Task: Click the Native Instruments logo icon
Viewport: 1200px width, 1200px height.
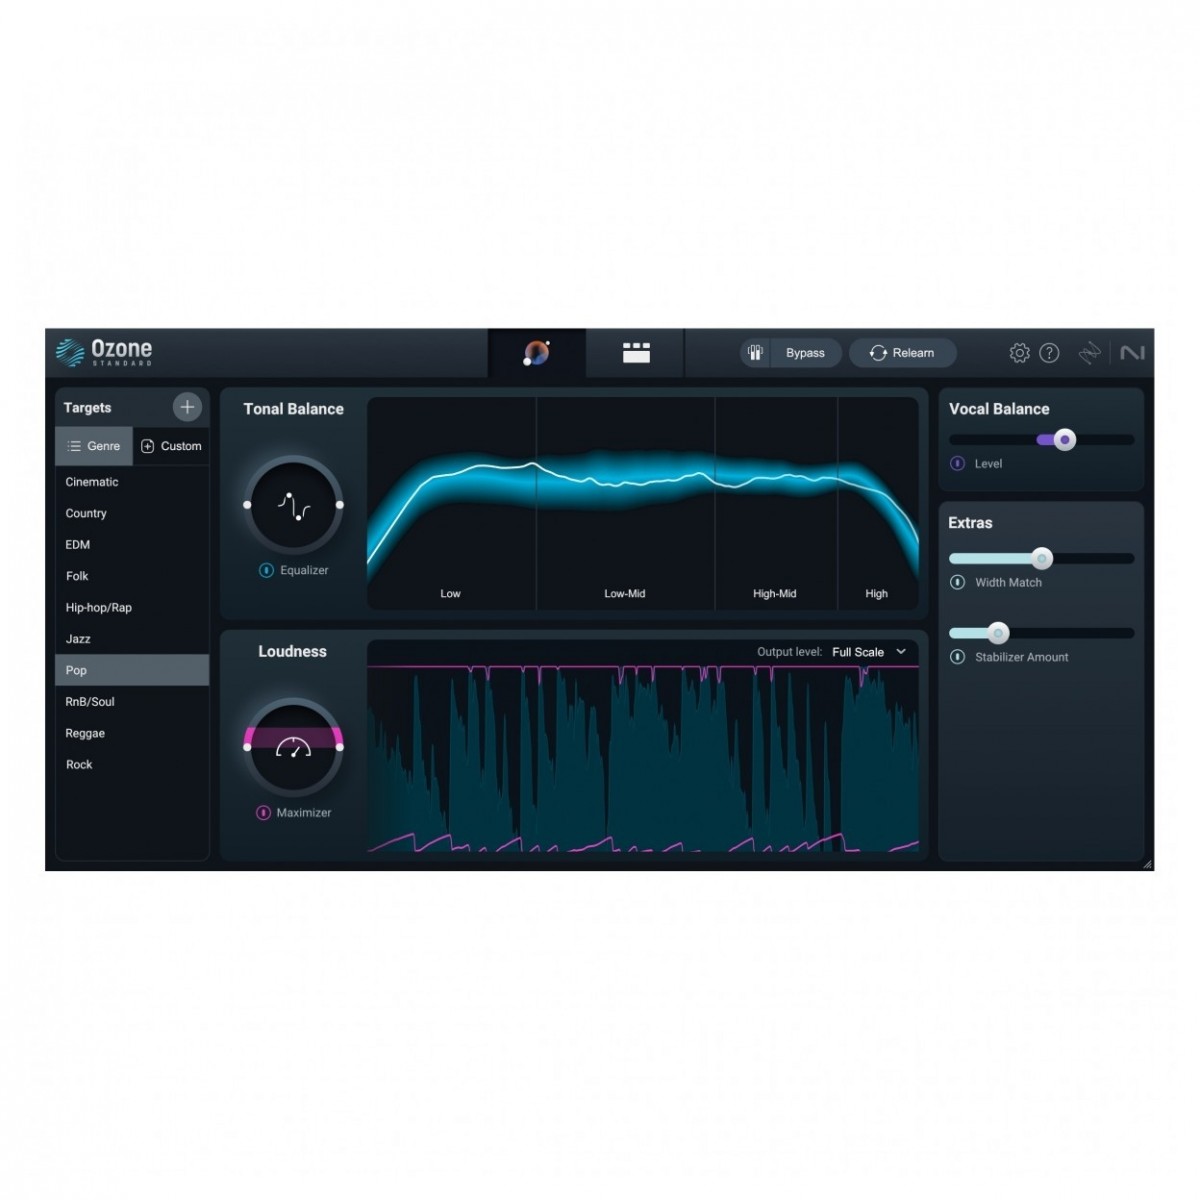Action: tap(1132, 353)
